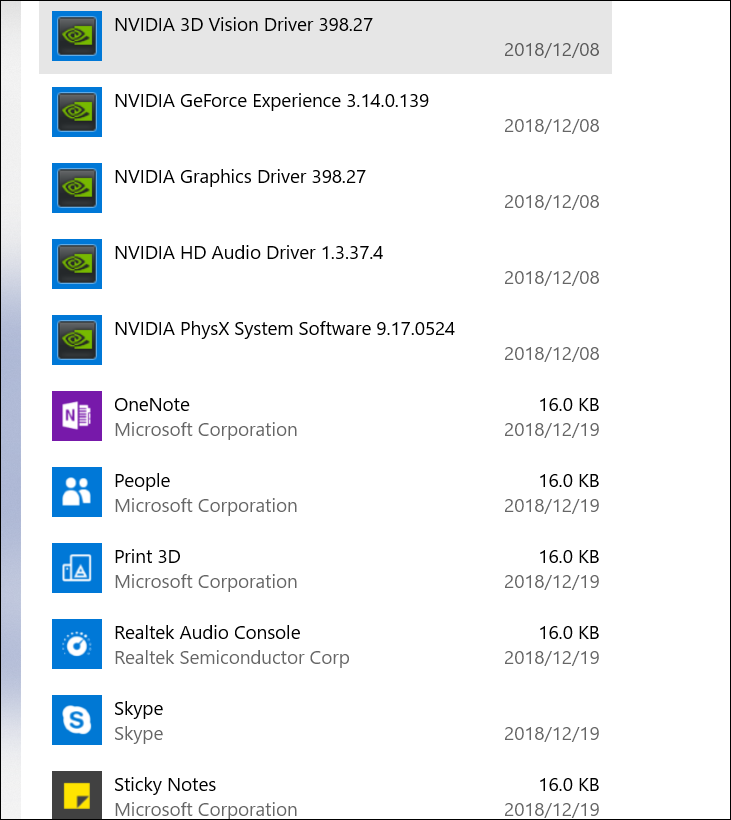
Task: Select the Print 3D app name
Action: click(x=147, y=556)
